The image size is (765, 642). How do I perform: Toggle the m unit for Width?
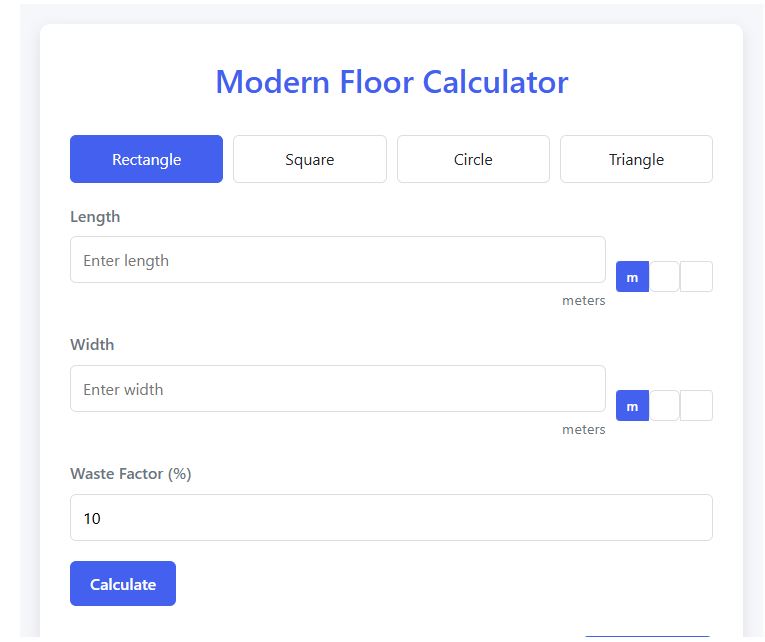[632, 405]
